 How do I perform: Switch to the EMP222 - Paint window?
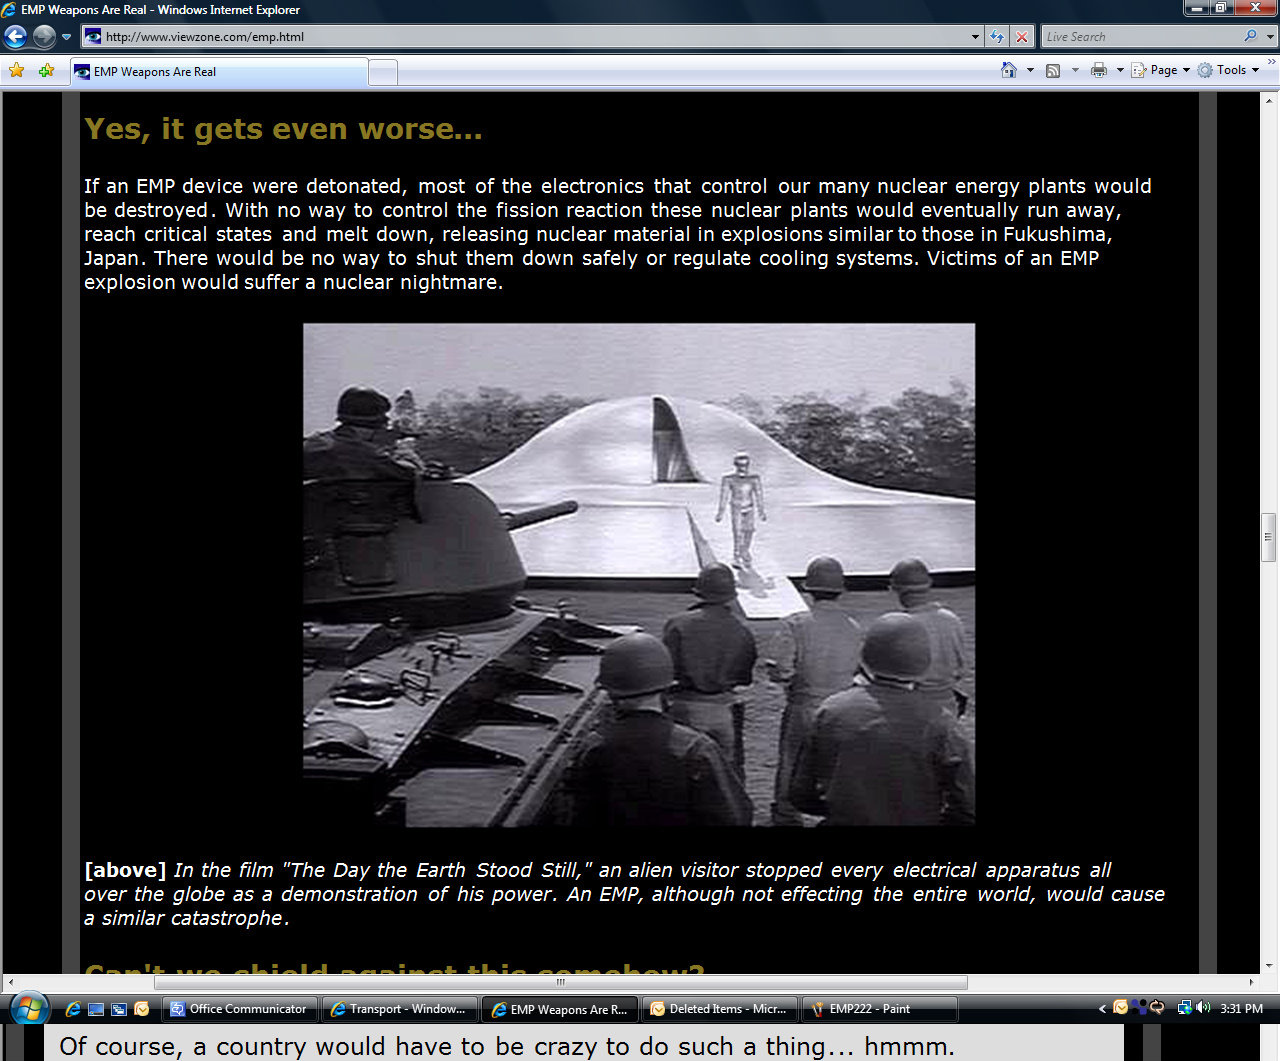(x=880, y=1009)
